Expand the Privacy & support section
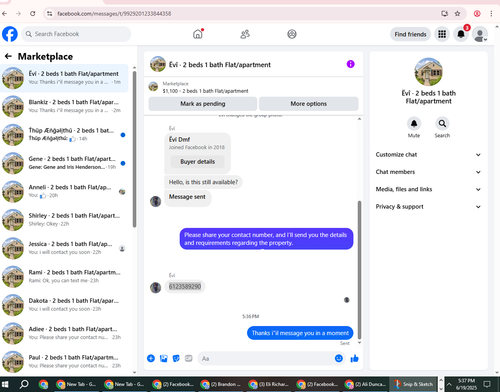This screenshot has width=500, height=392. (428, 207)
